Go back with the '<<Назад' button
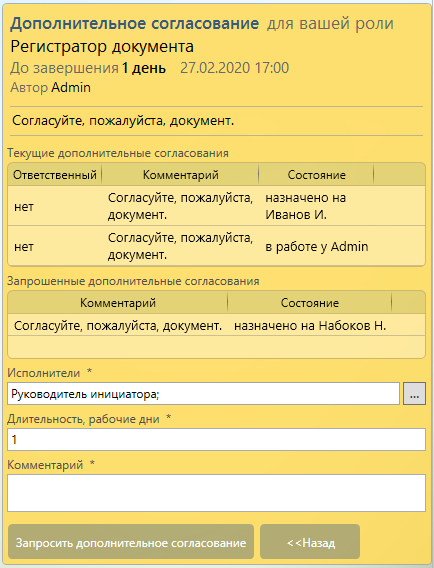434x568 pixels. pyautogui.click(x=310, y=542)
